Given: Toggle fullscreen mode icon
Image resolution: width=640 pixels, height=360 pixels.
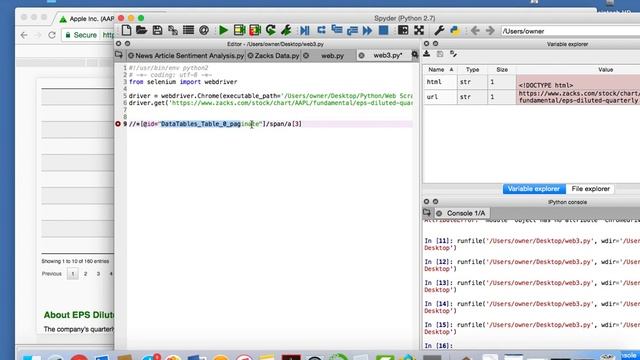Looking at the screenshot, I should pyautogui.click(x=419, y=30).
